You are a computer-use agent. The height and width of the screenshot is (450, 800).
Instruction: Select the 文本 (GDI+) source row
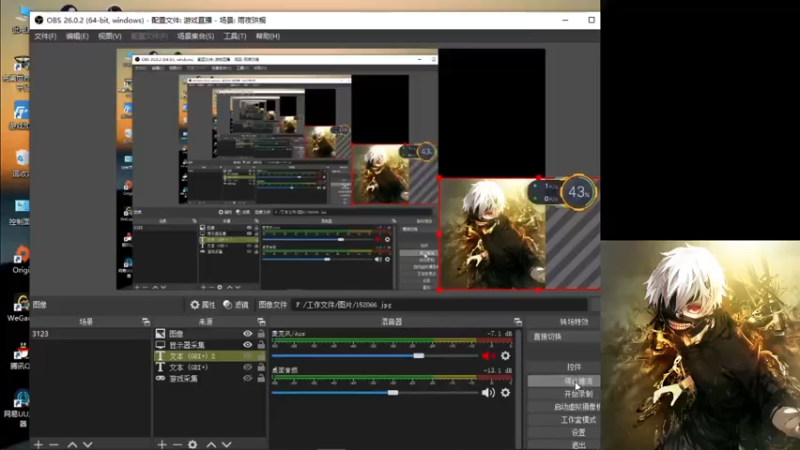point(210,367)
